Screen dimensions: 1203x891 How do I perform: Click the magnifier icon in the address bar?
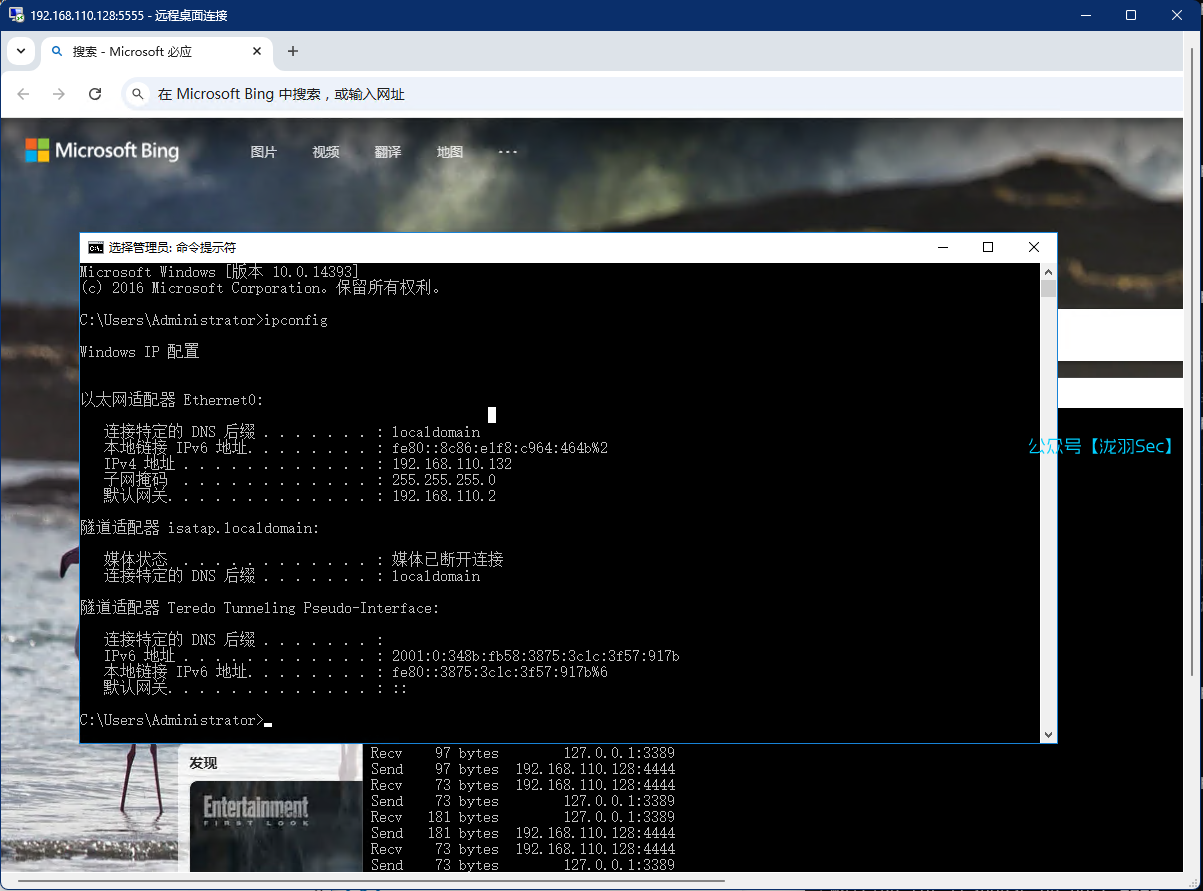pos(139,94)
